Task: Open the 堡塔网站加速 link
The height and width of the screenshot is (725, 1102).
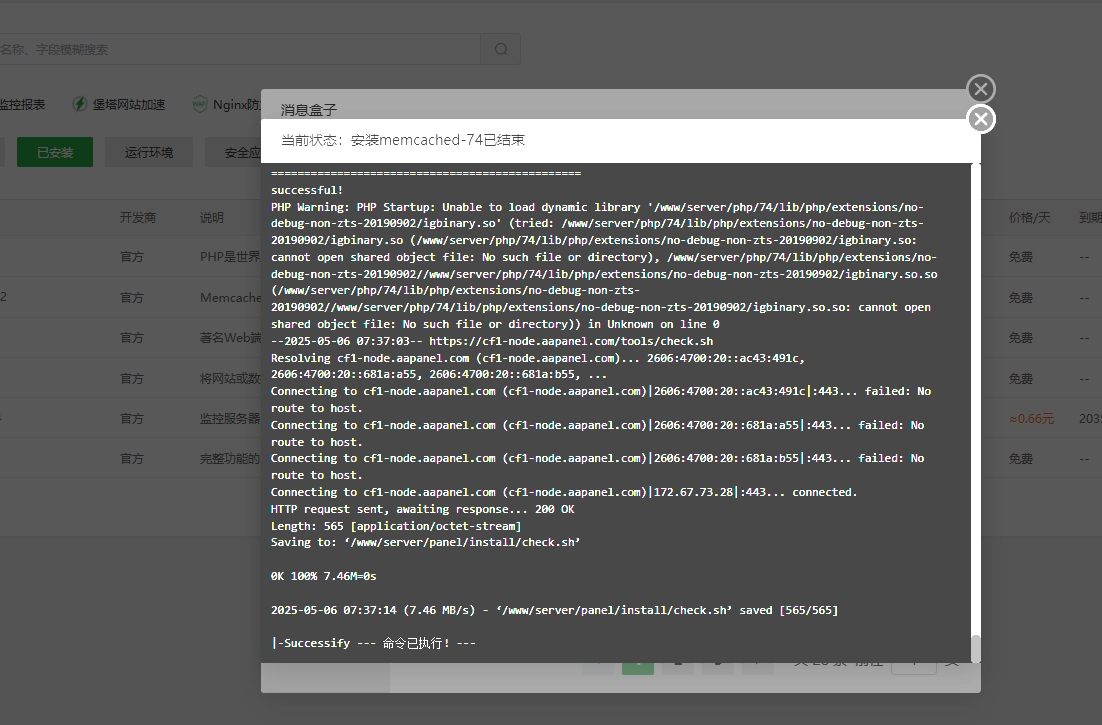Action: pyautogui.click(x=129, y=105)
